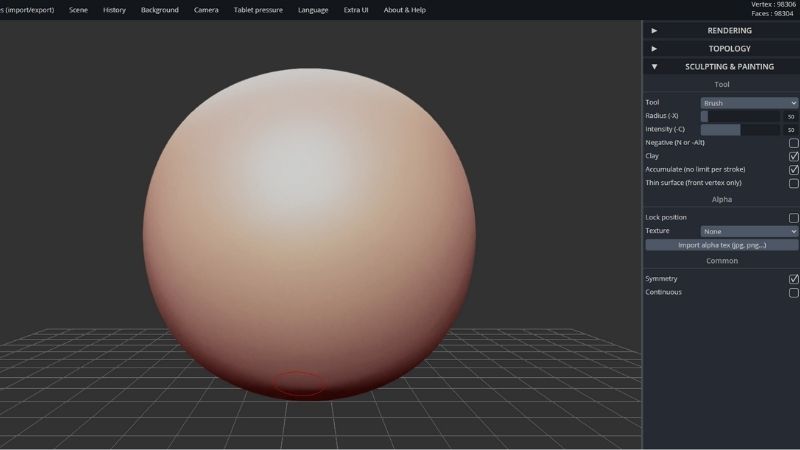Open the Camera menu

206,10
